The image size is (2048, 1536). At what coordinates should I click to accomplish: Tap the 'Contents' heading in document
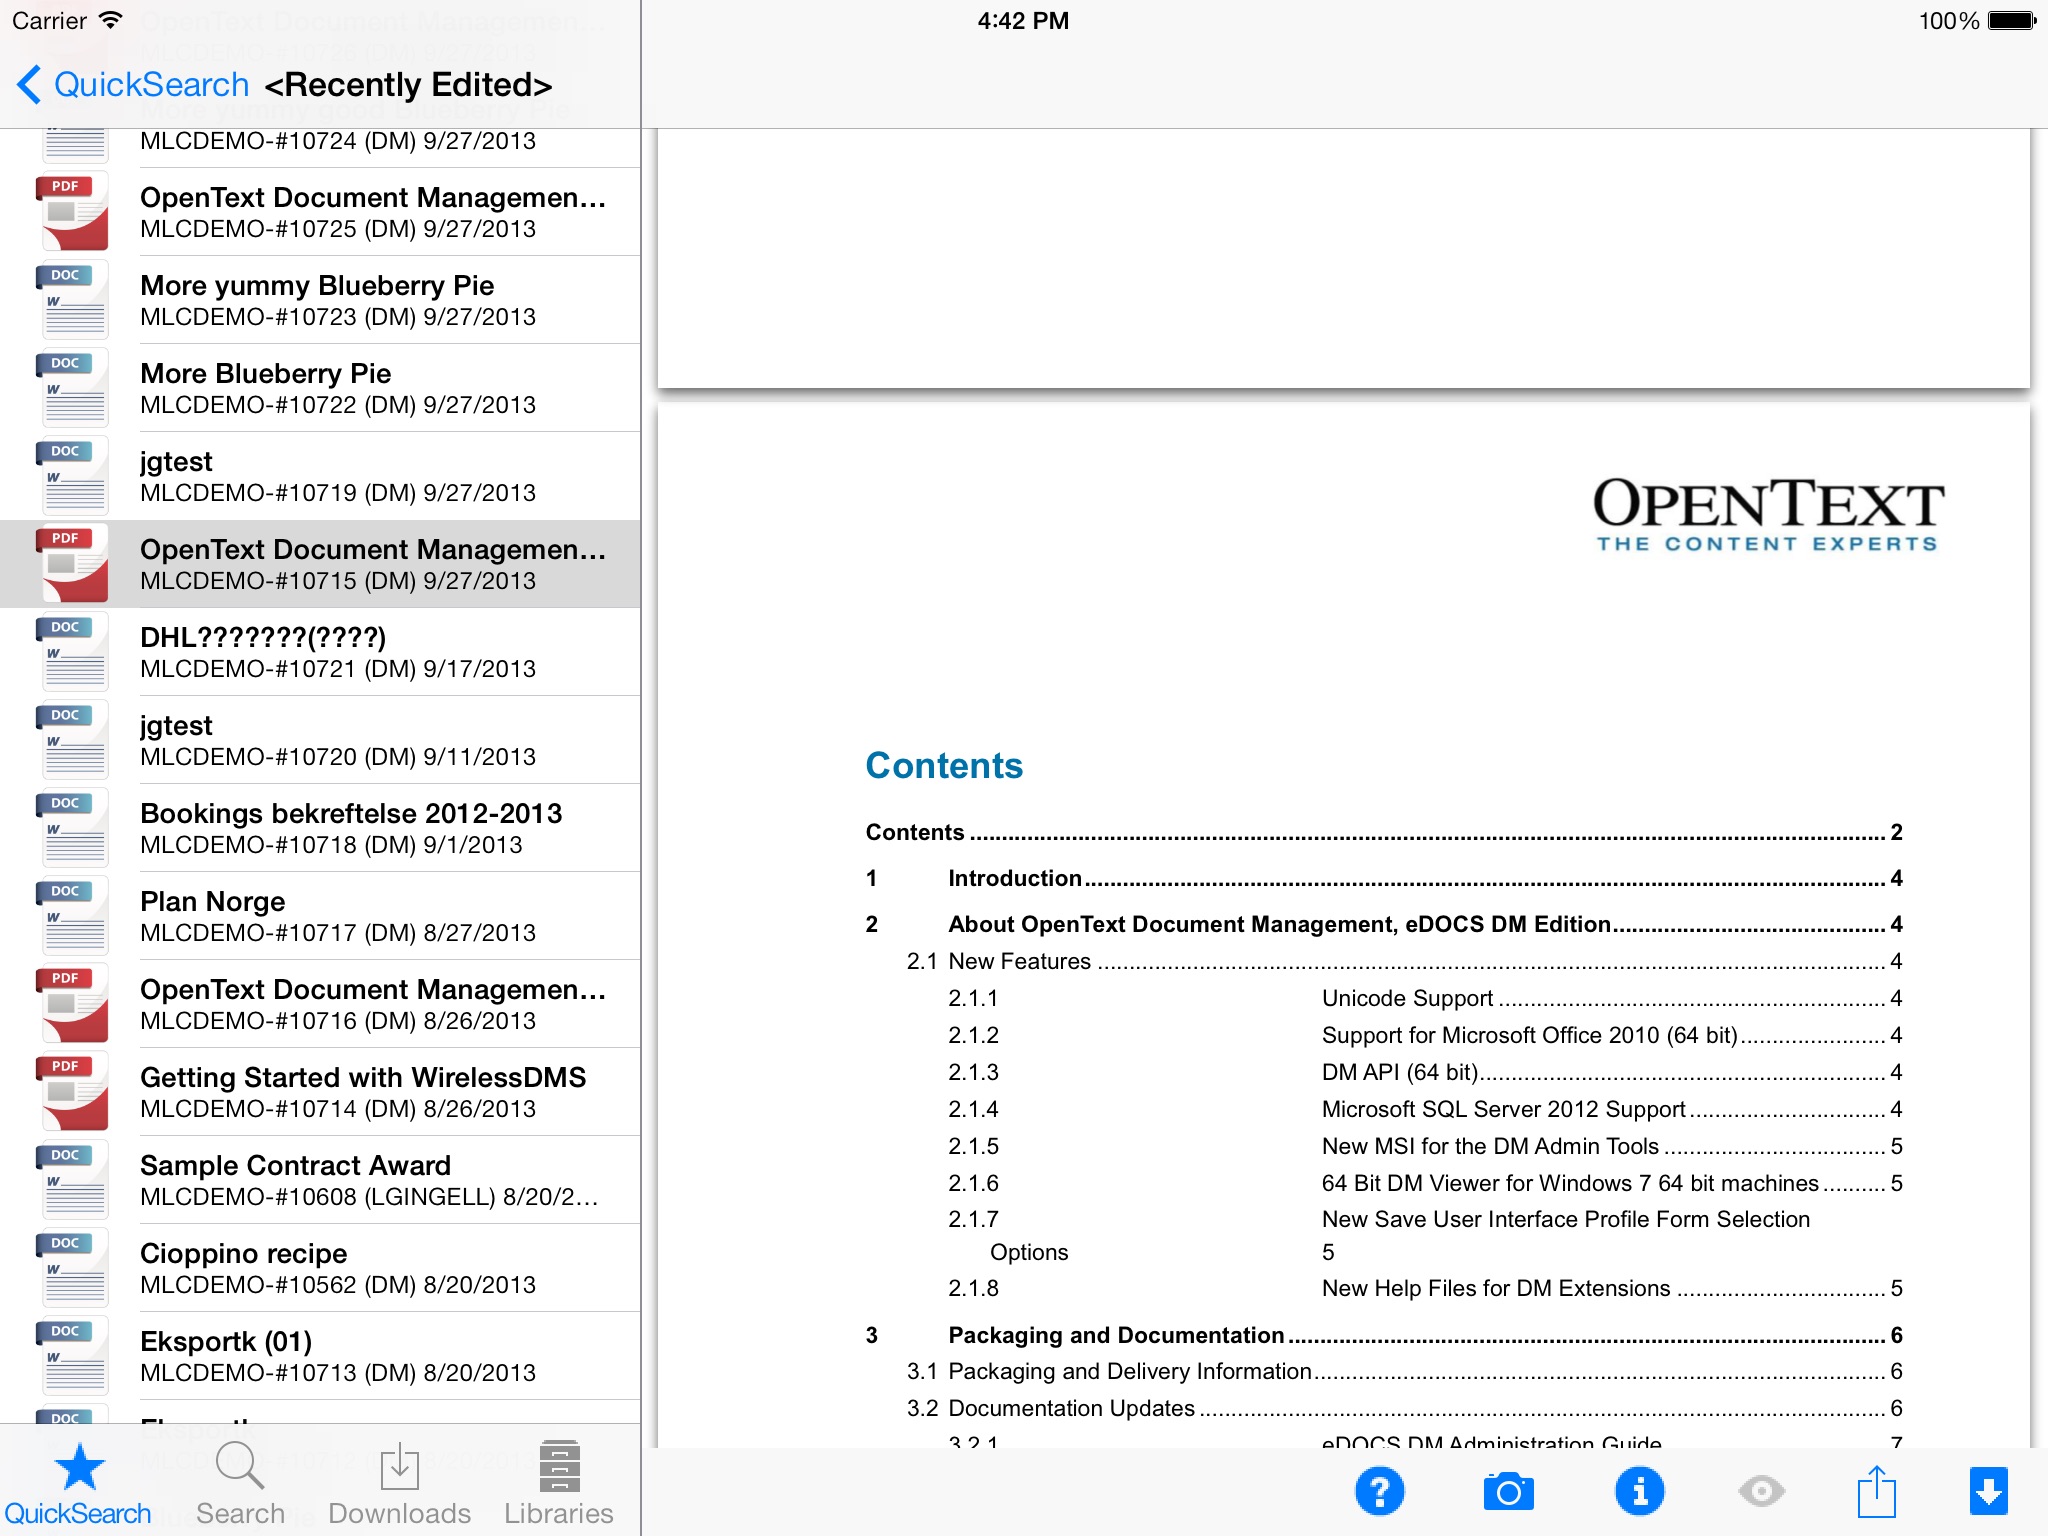pos(944,766)
